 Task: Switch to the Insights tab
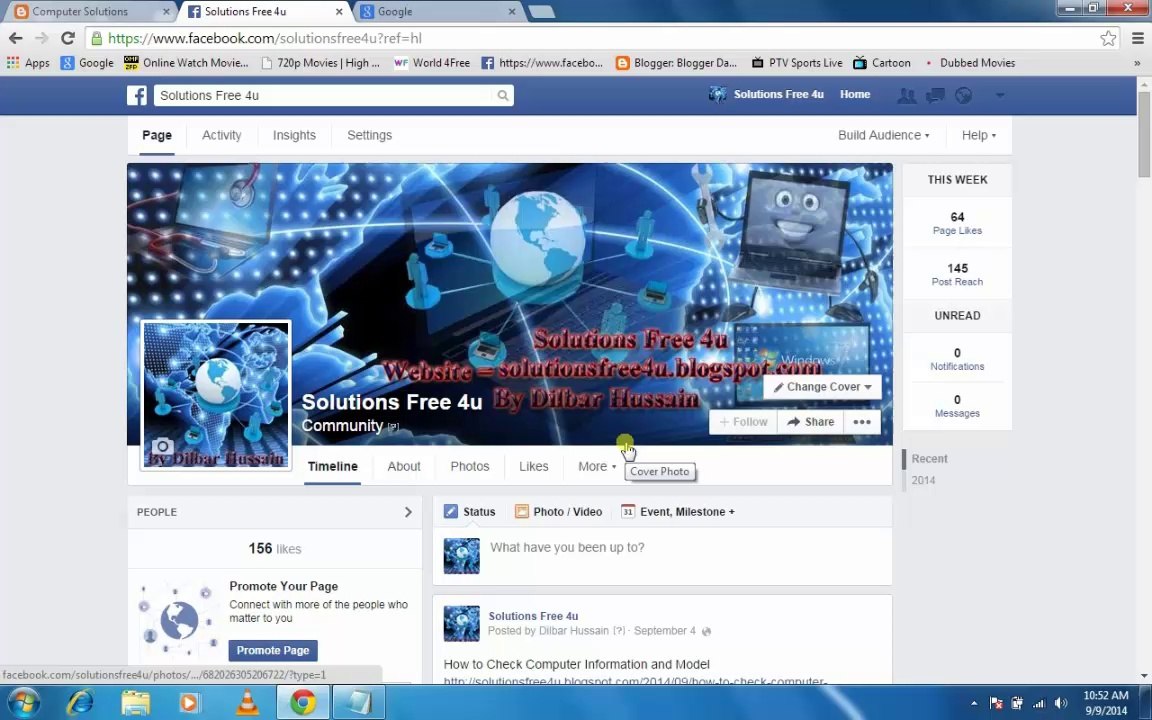click(x=294, y=135)
